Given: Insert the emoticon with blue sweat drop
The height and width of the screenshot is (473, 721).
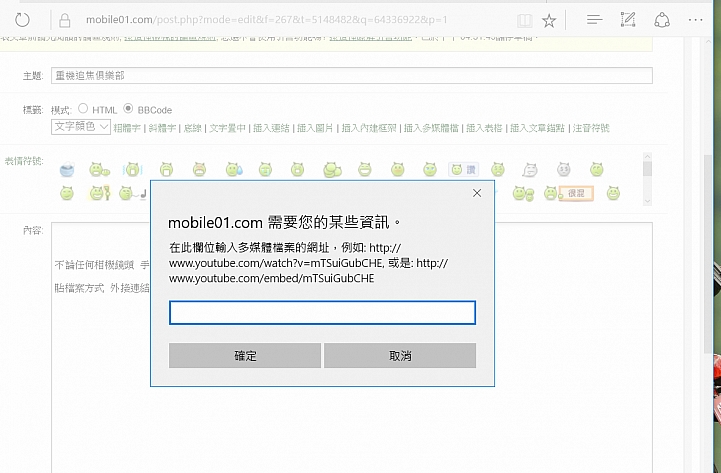Looking at the screenshot, I should point(234,170).
